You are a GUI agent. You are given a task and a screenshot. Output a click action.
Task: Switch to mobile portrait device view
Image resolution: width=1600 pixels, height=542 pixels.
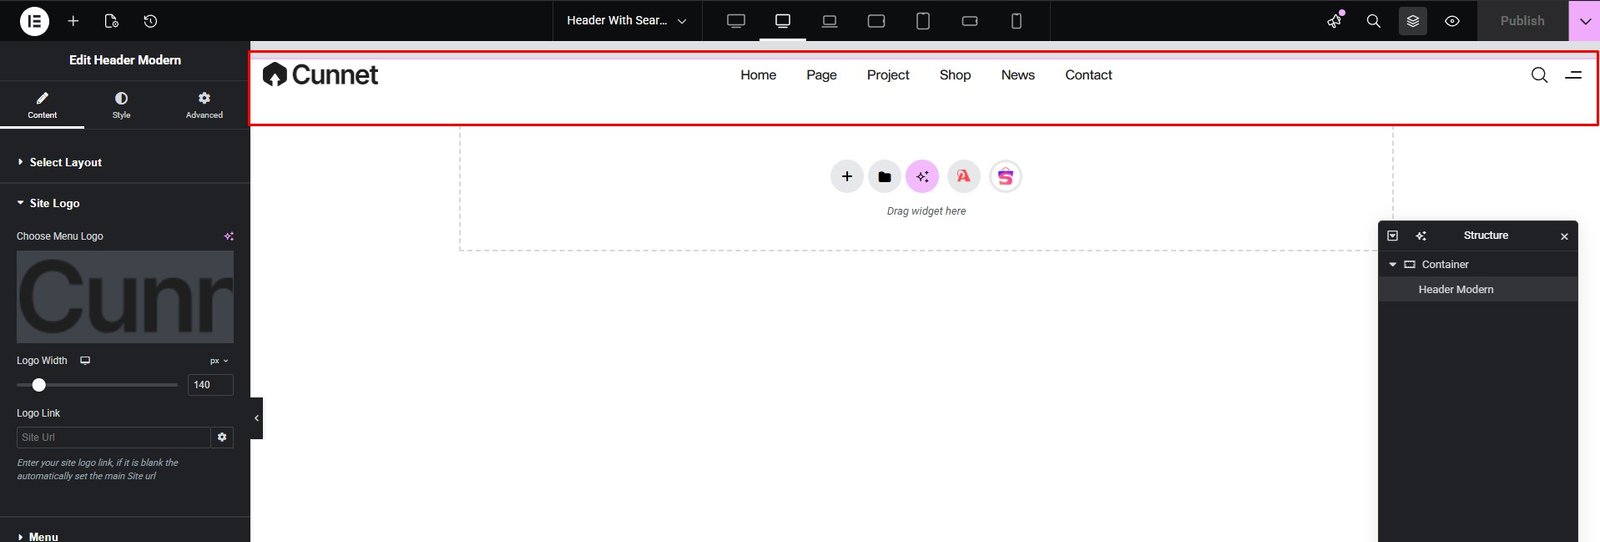click(x=1016, y=21)
